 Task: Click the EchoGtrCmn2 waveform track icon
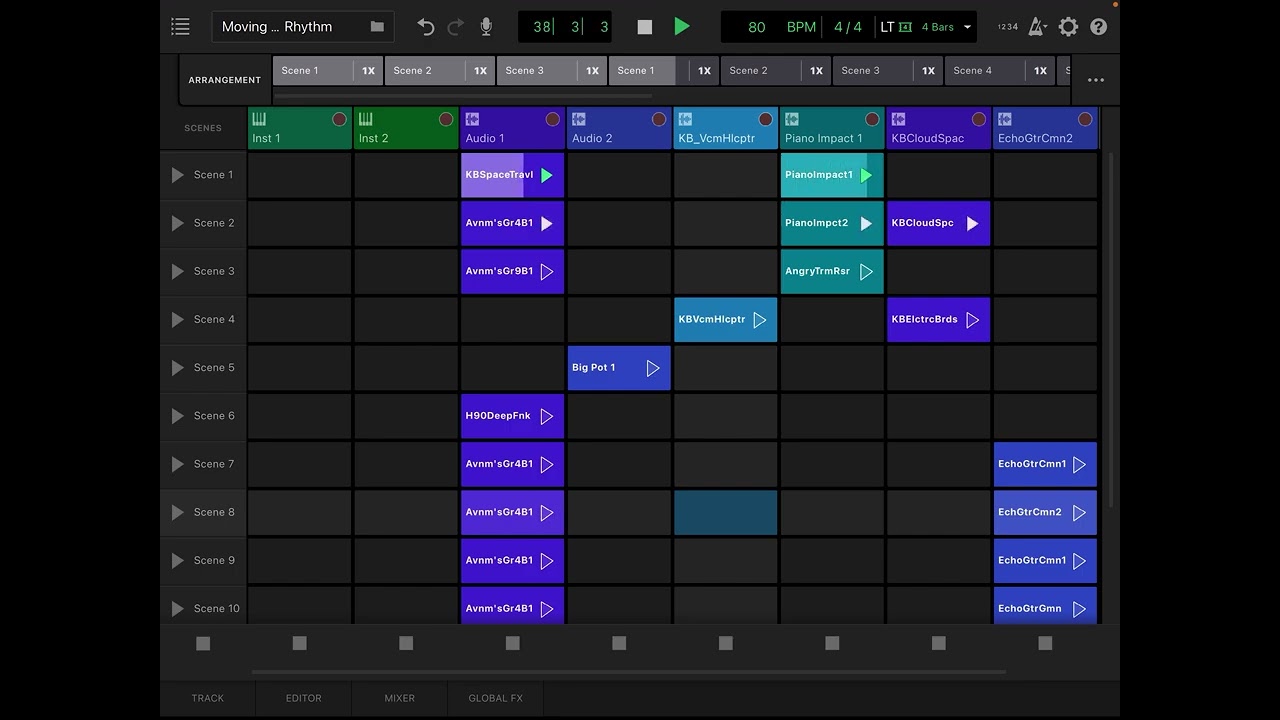click(1005, 119)
